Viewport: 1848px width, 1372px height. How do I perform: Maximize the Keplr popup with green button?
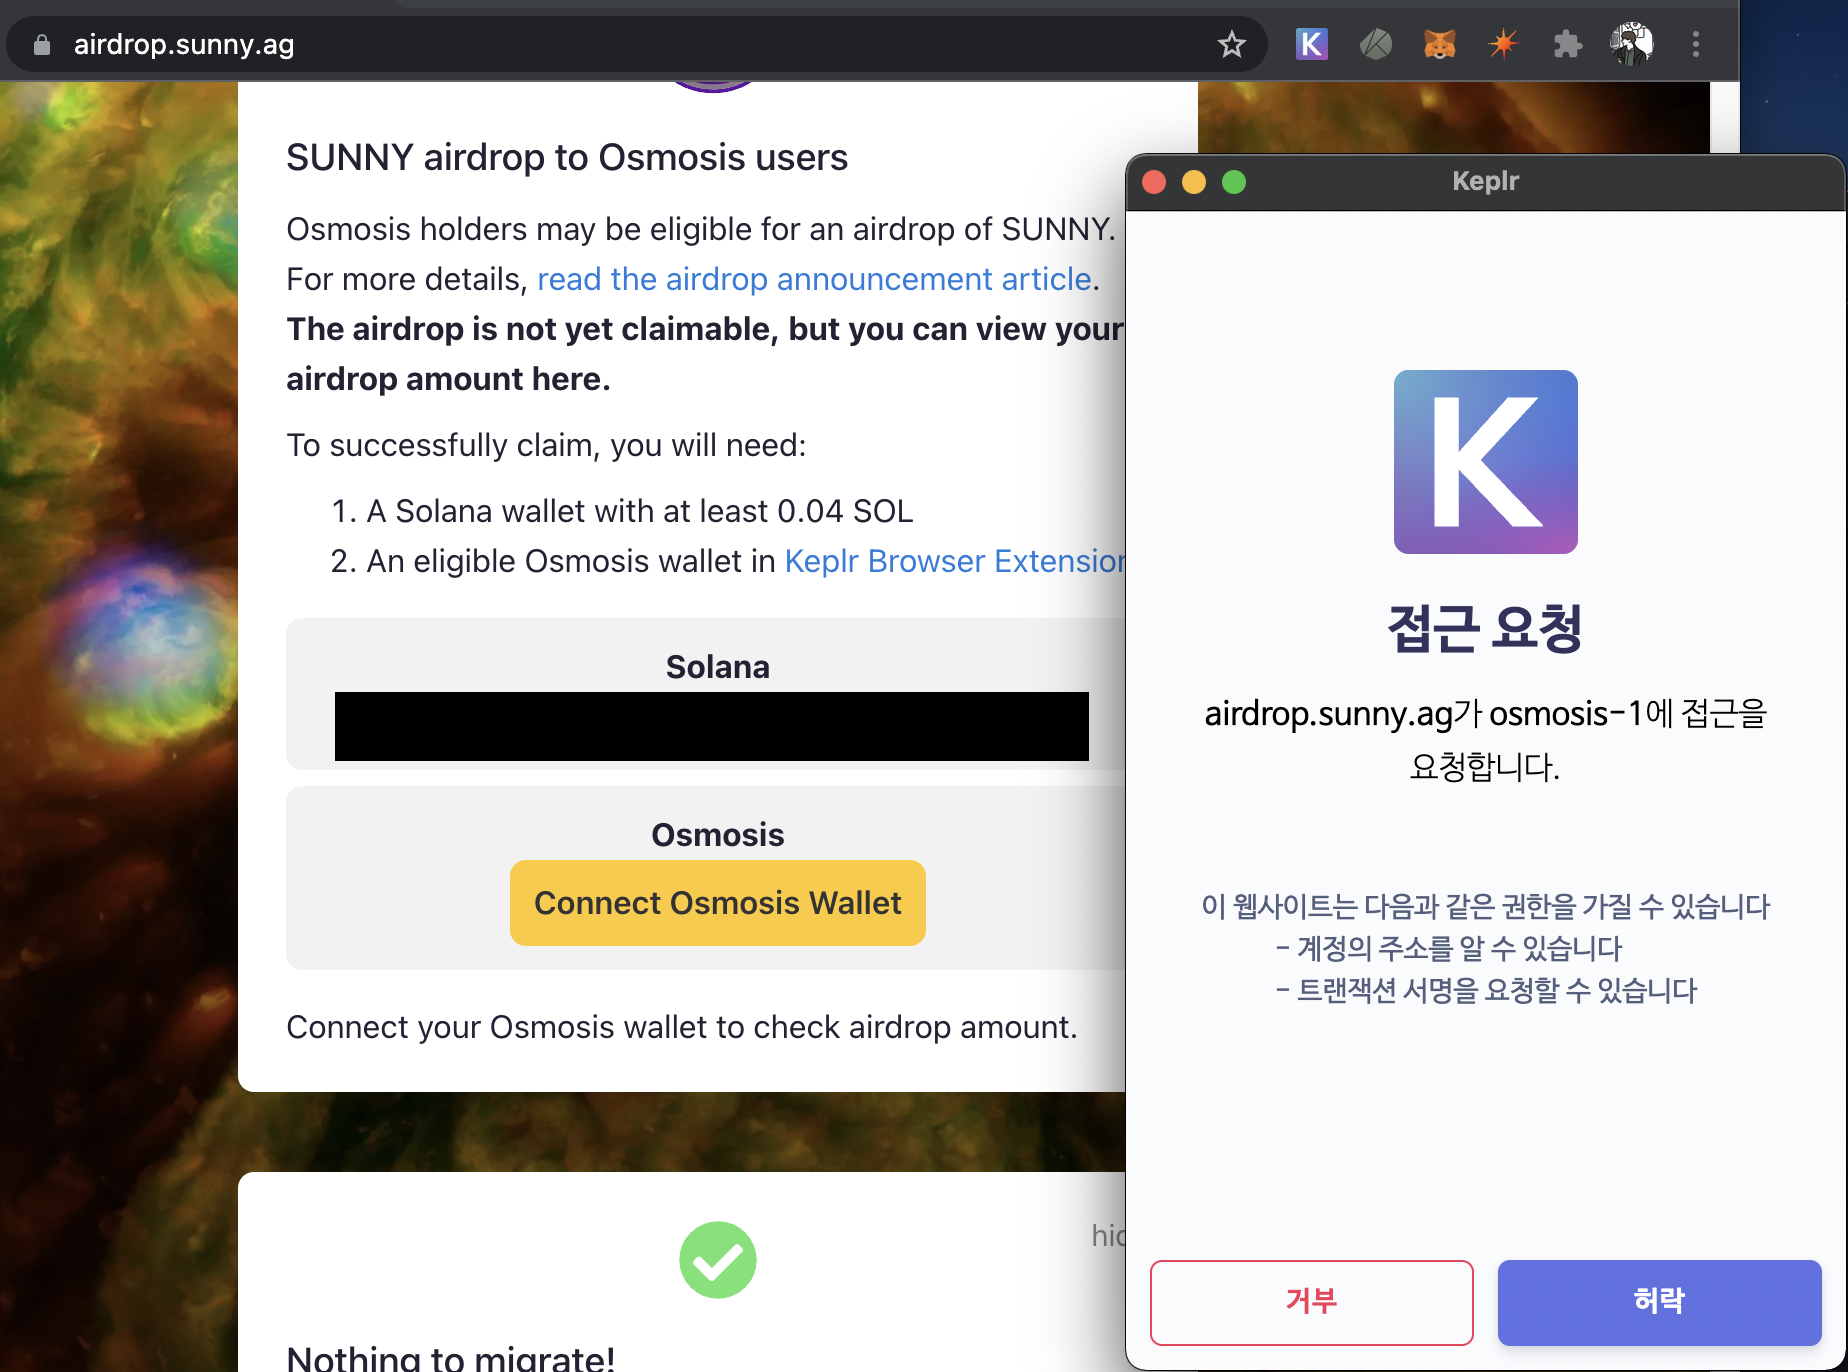(x=1234, y=182)
